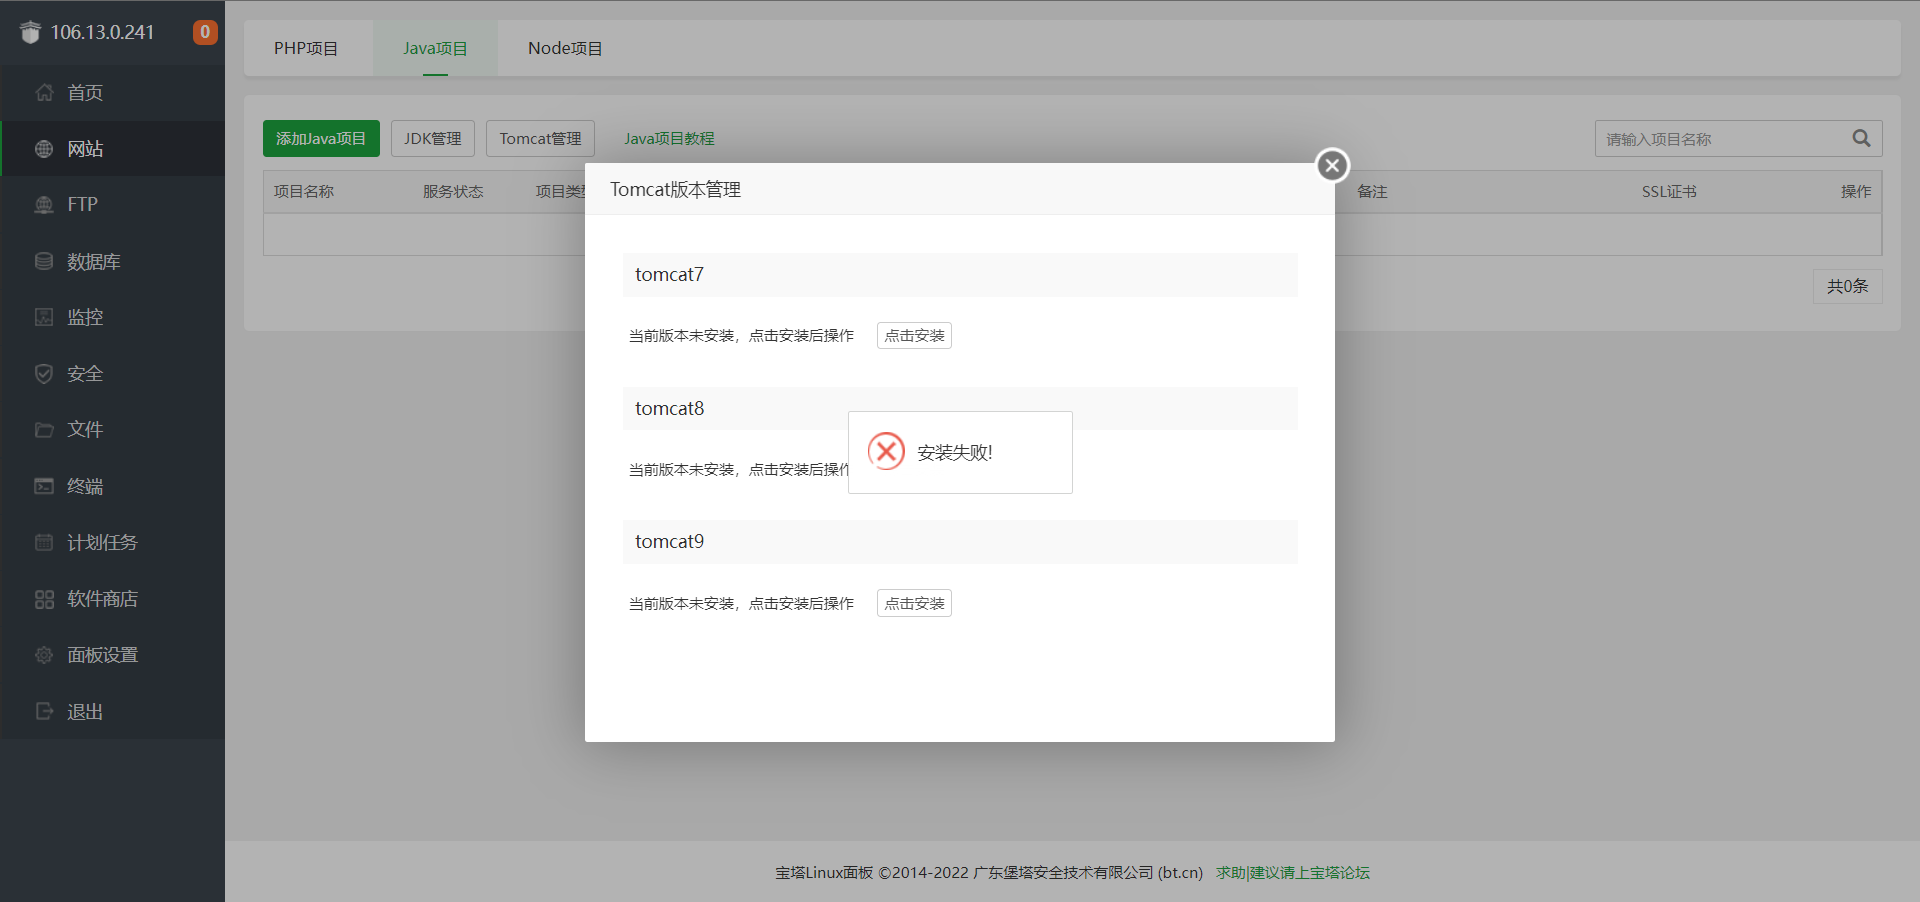Click the 共0条 pagination count
Viewport: 1920px width, 902px height.
coord(1847,286)
